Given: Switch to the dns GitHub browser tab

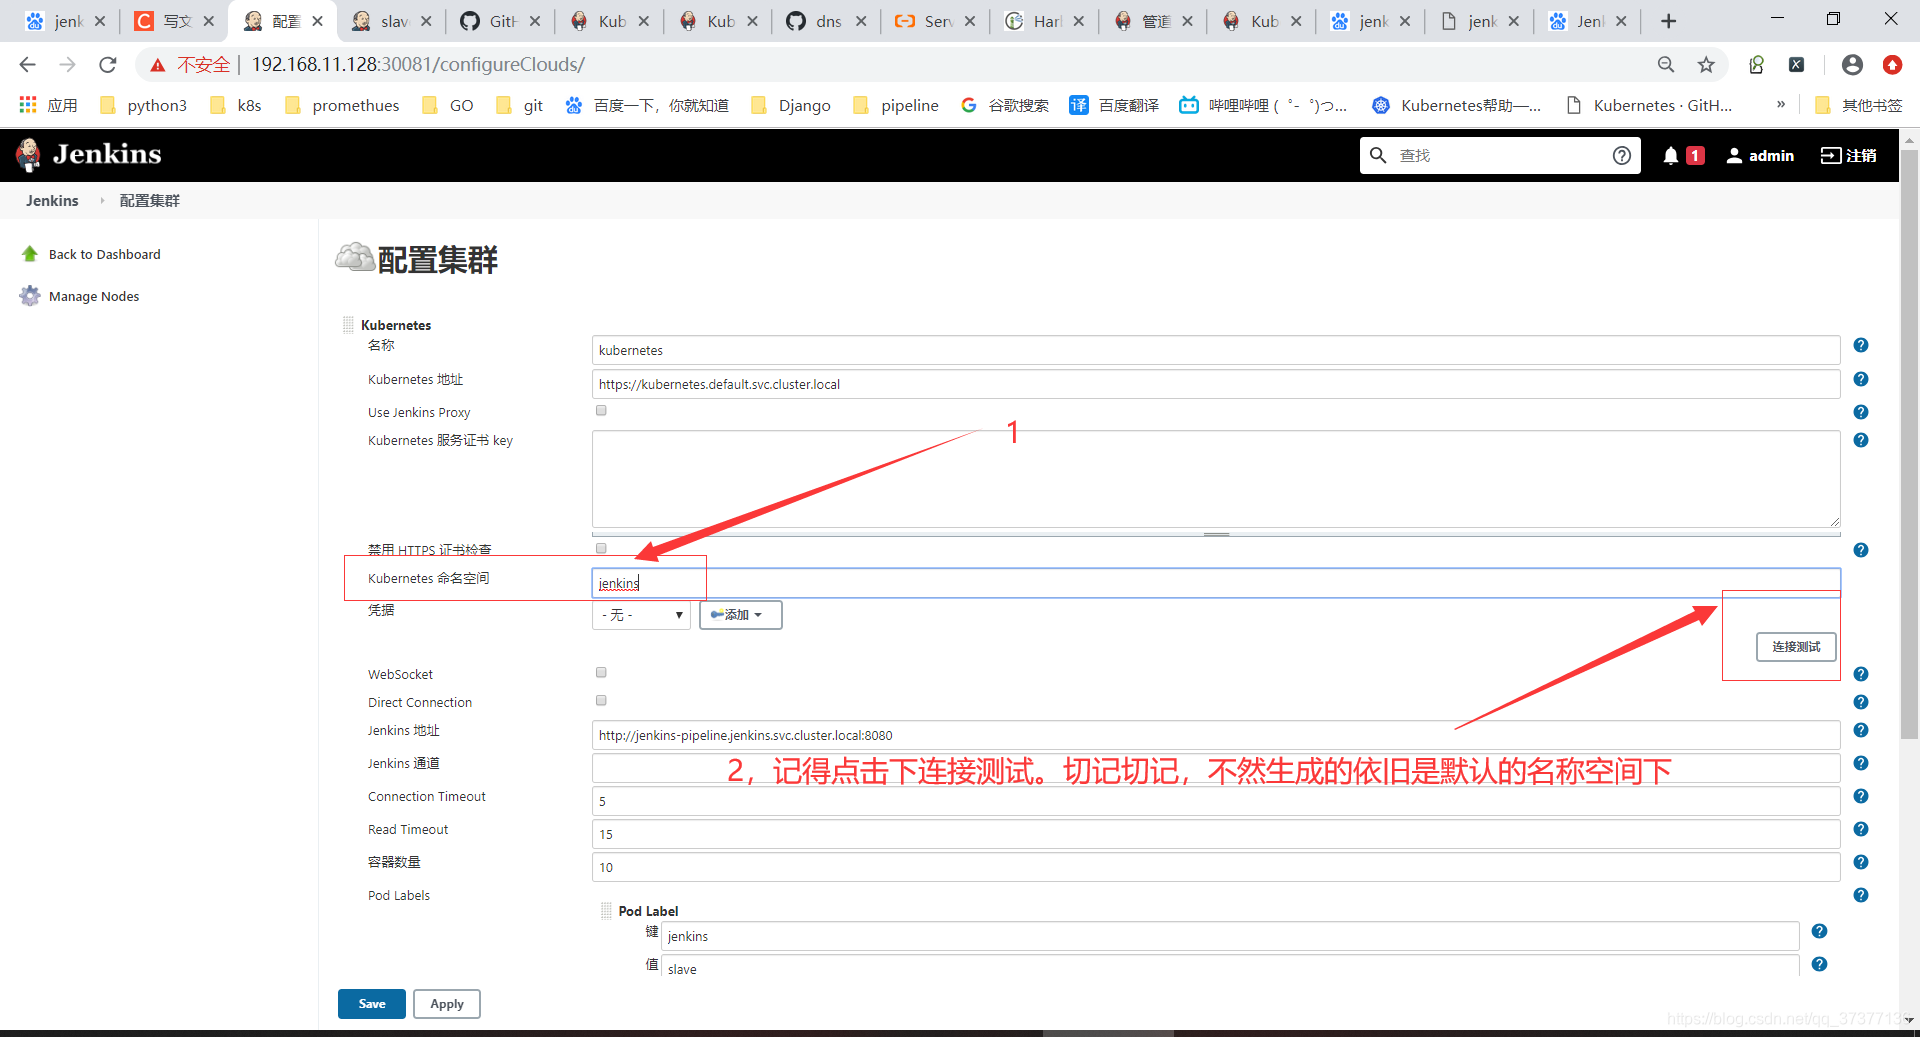Looking at the screenshot, I should click(x=825, y=21).
